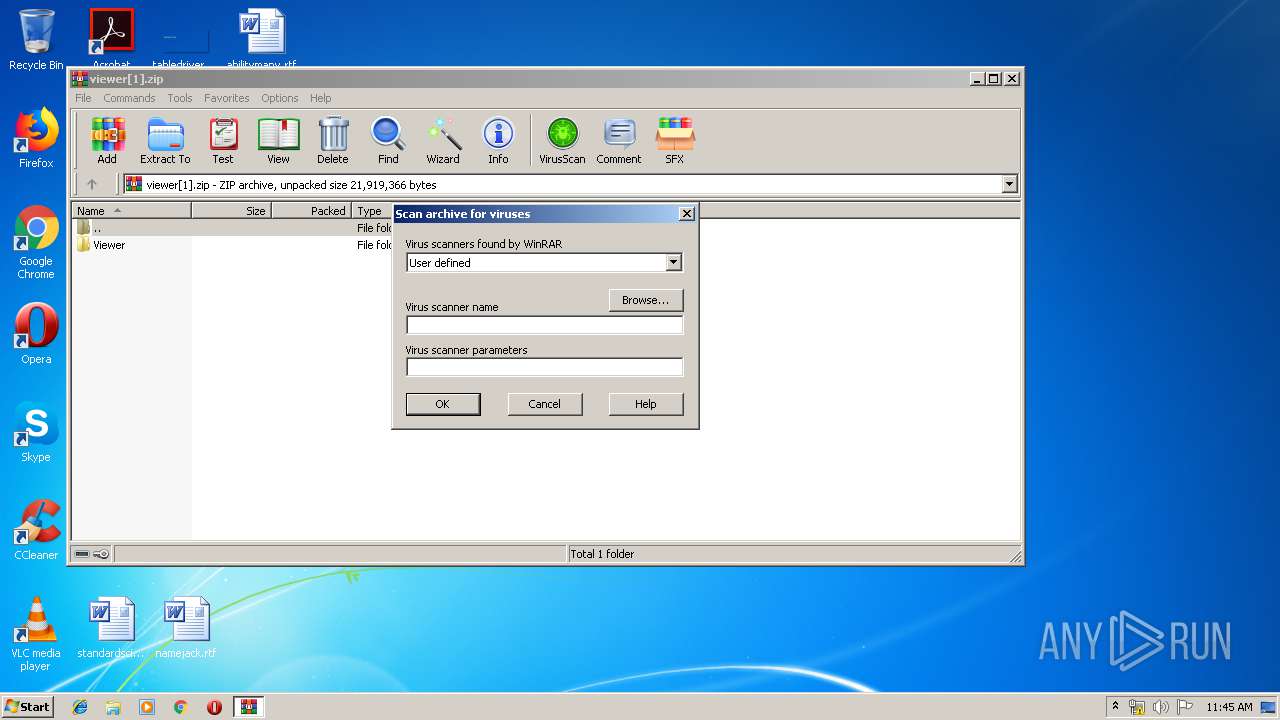Open the Options menu
Viewport: 1280px width, 720px height.
tap(280, 98)
